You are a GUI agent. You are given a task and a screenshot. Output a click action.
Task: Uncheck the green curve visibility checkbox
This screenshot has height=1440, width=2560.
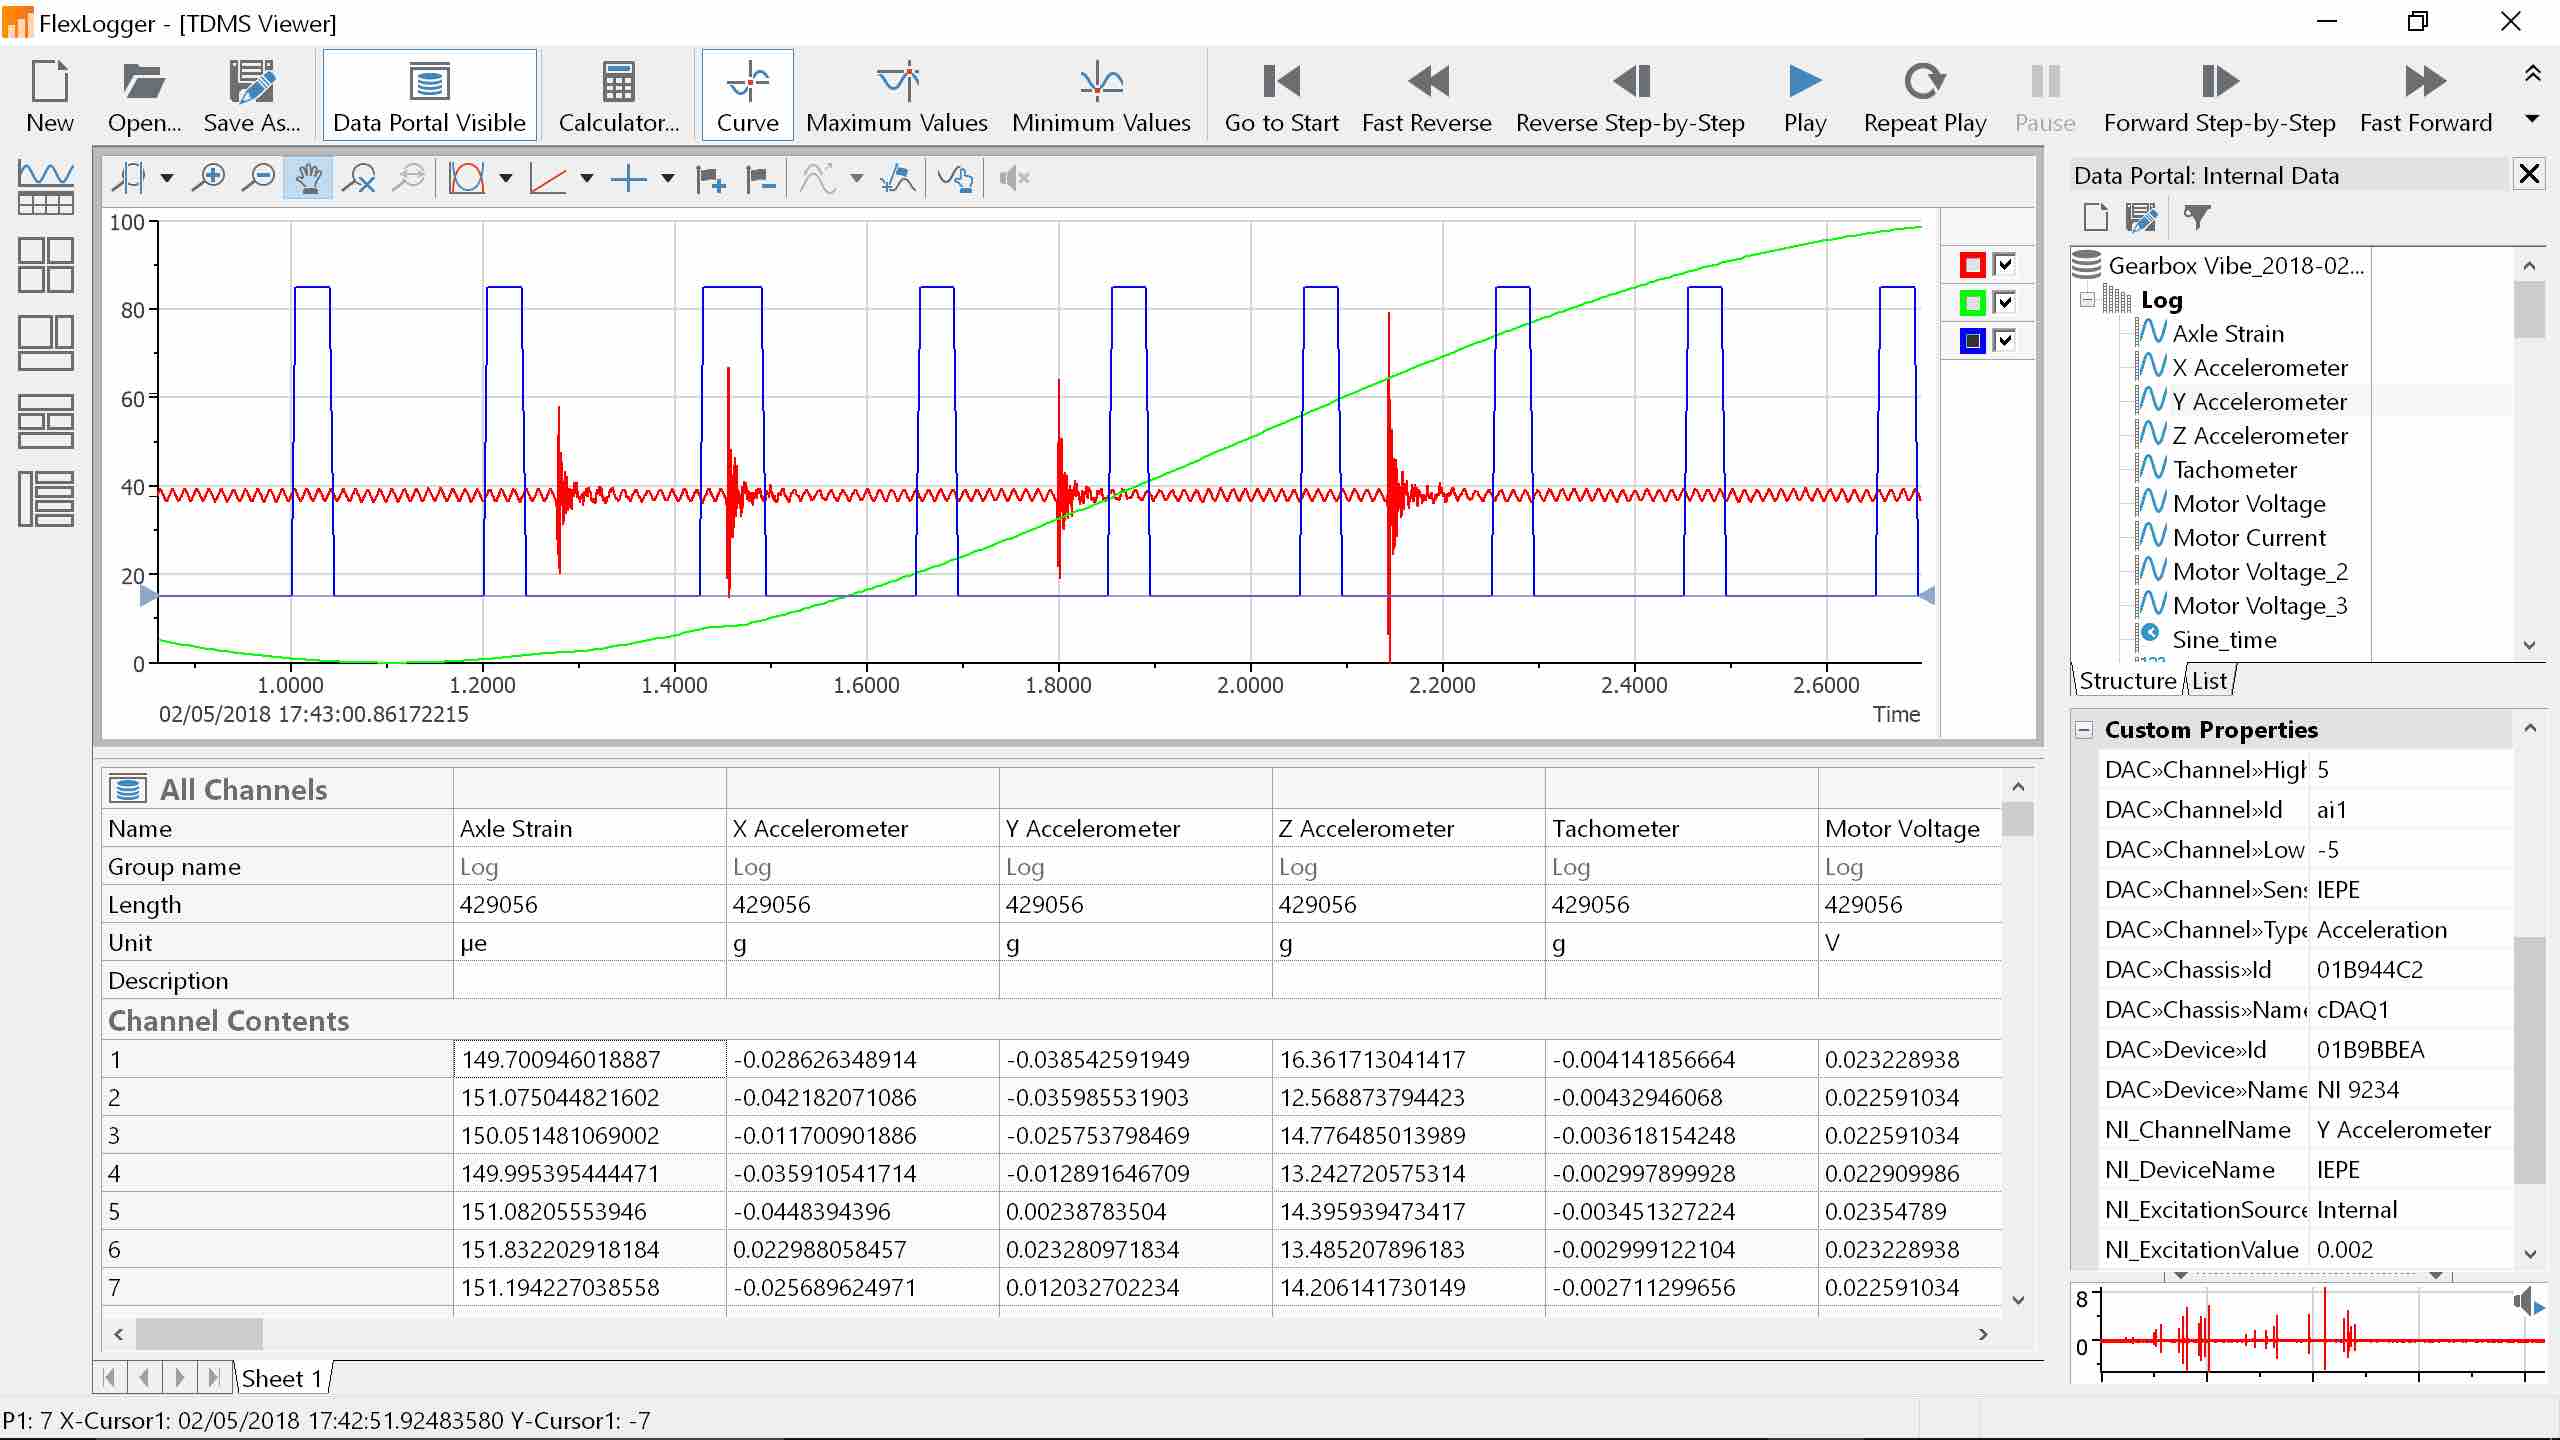click(2004, 303)
